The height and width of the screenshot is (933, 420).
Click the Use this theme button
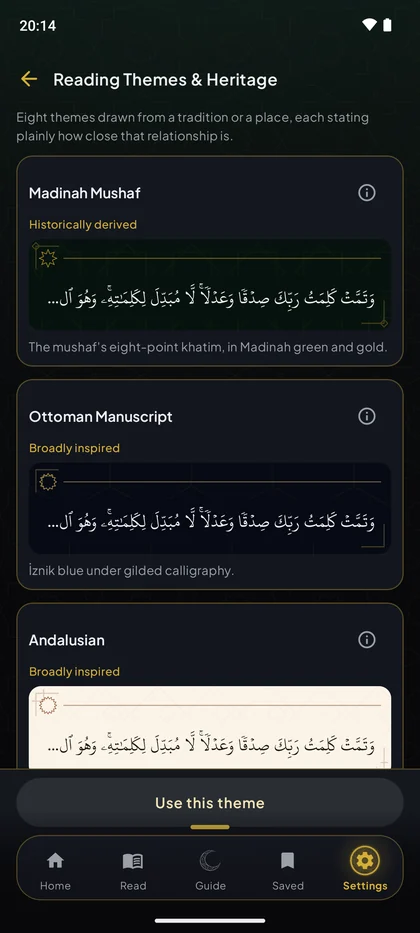pyautogui.click(x=210, y=803)
